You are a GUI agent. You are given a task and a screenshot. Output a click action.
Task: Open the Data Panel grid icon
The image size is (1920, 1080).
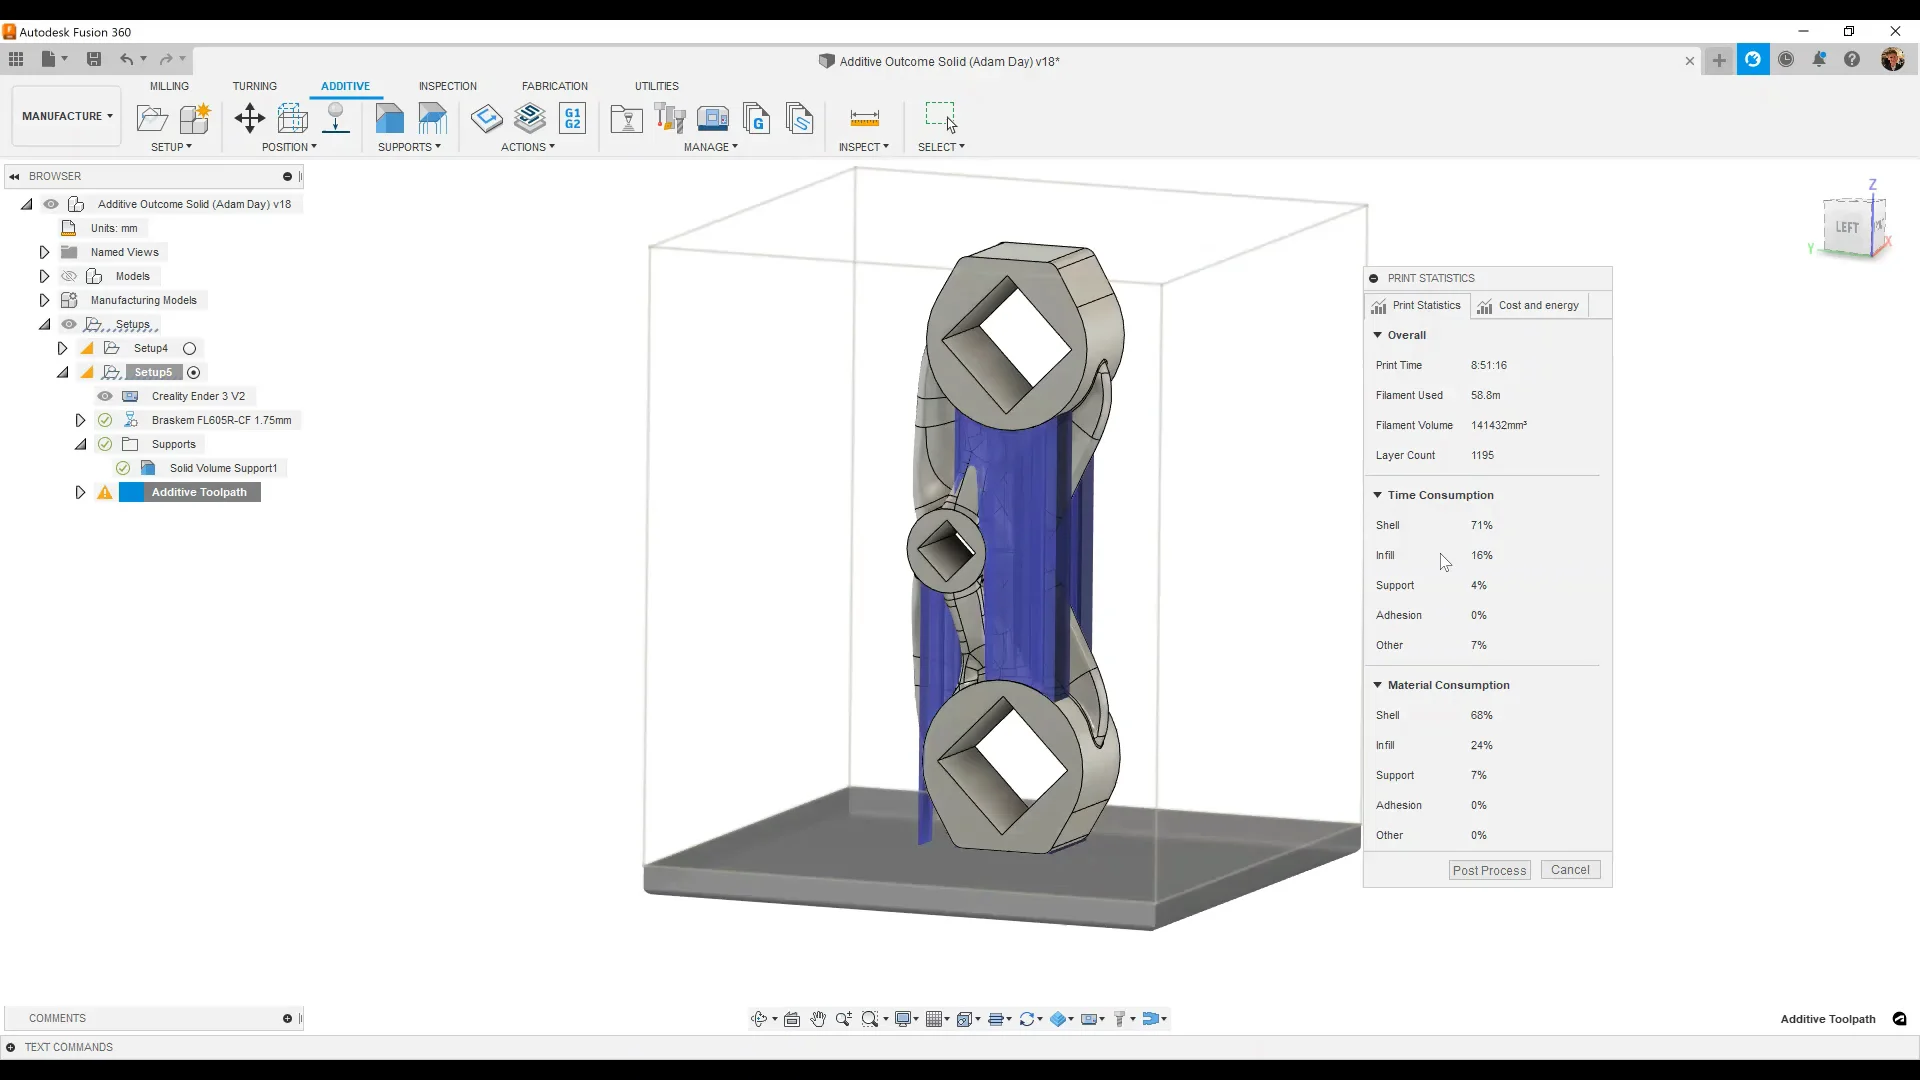[x=16, y=59]
